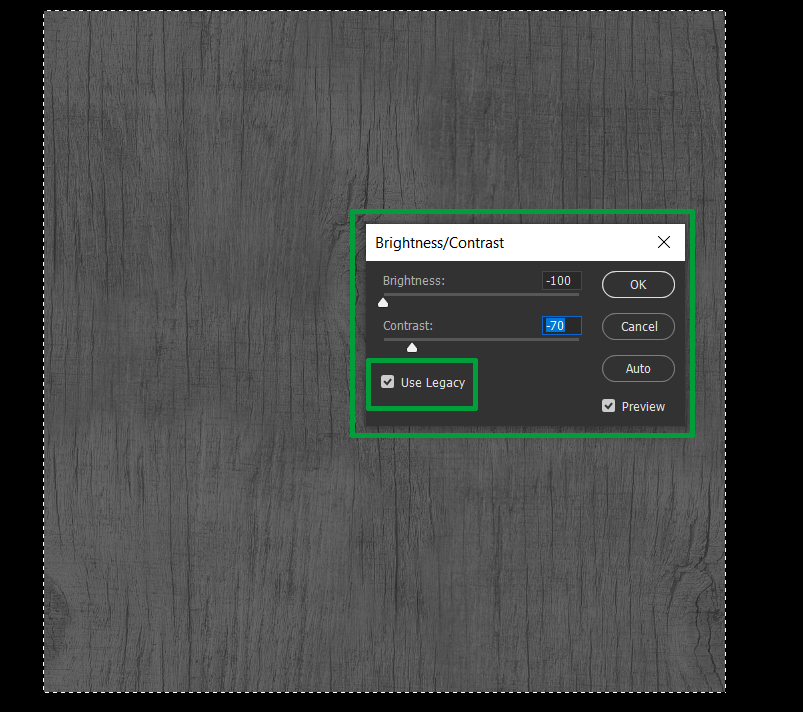Screen dimensions: 803x712
Task: Click the Brightness slider handle
Action: [x=383, y=303]
